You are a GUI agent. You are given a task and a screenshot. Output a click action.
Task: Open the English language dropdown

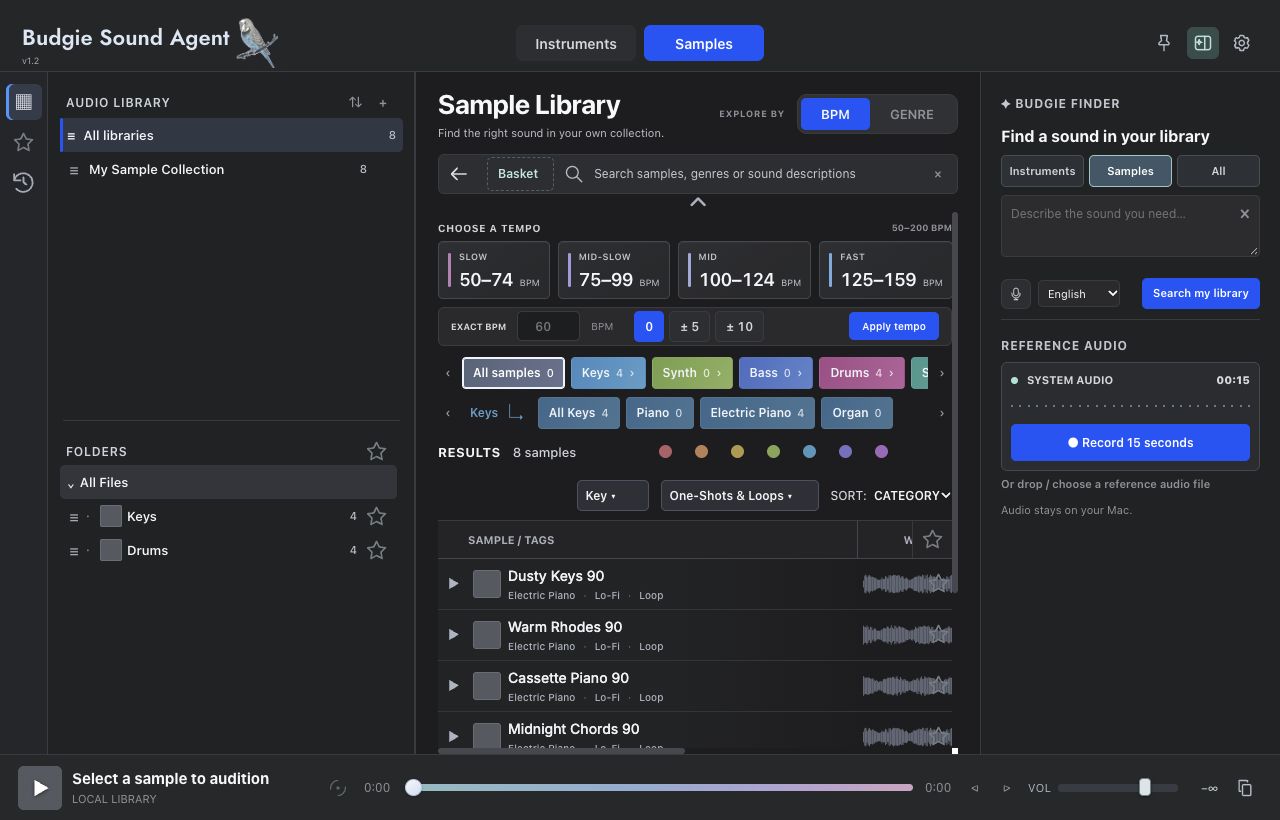[1079, 294]
